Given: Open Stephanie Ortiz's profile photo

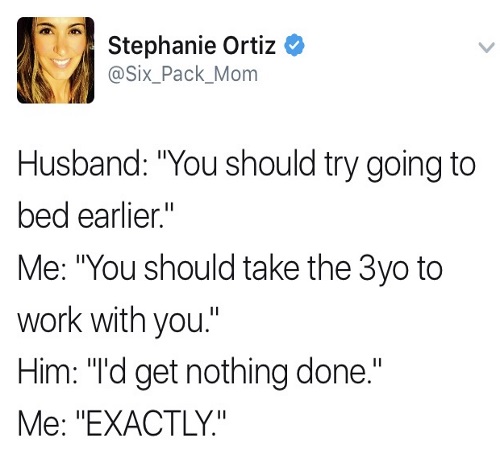Looking at the screenshot, I should pos(56,60).
